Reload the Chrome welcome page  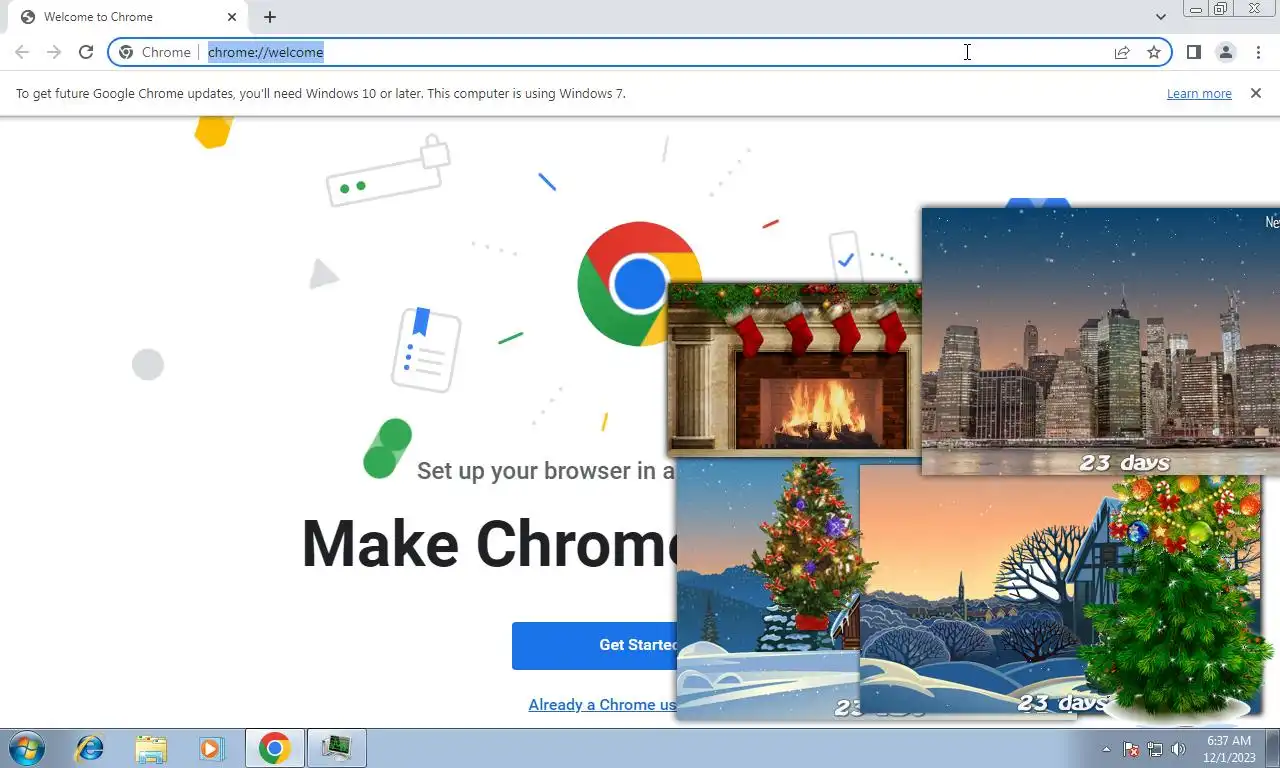(86, 52)
